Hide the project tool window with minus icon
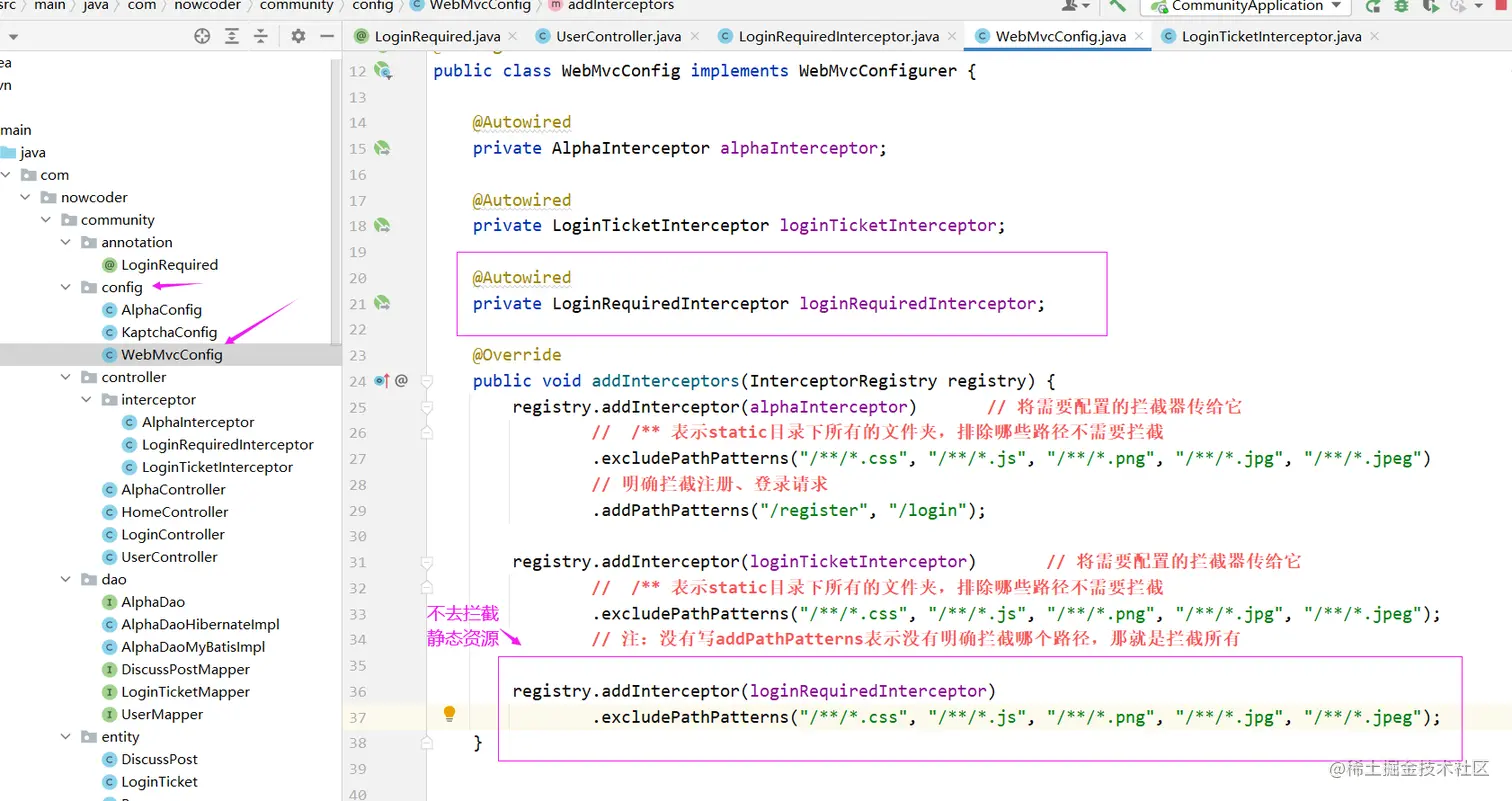Screen dimensions: 1512x801 pos(326,36)
